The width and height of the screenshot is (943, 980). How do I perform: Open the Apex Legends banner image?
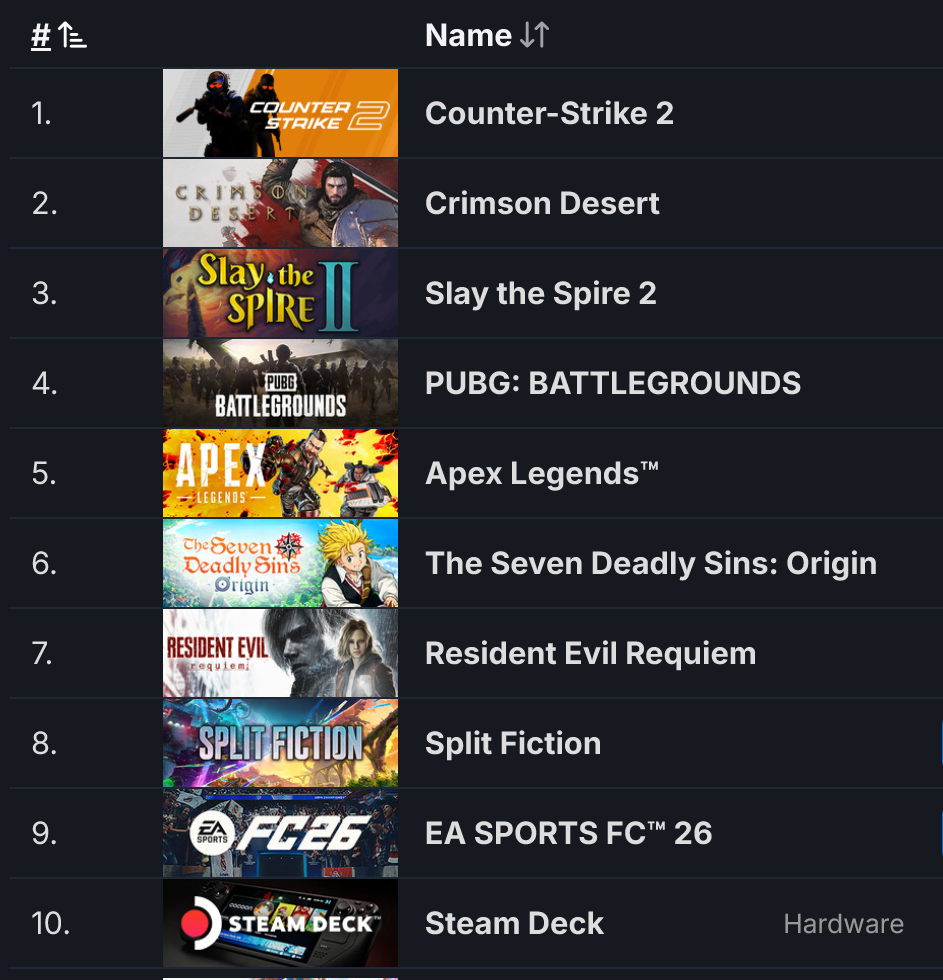[280, 473]
